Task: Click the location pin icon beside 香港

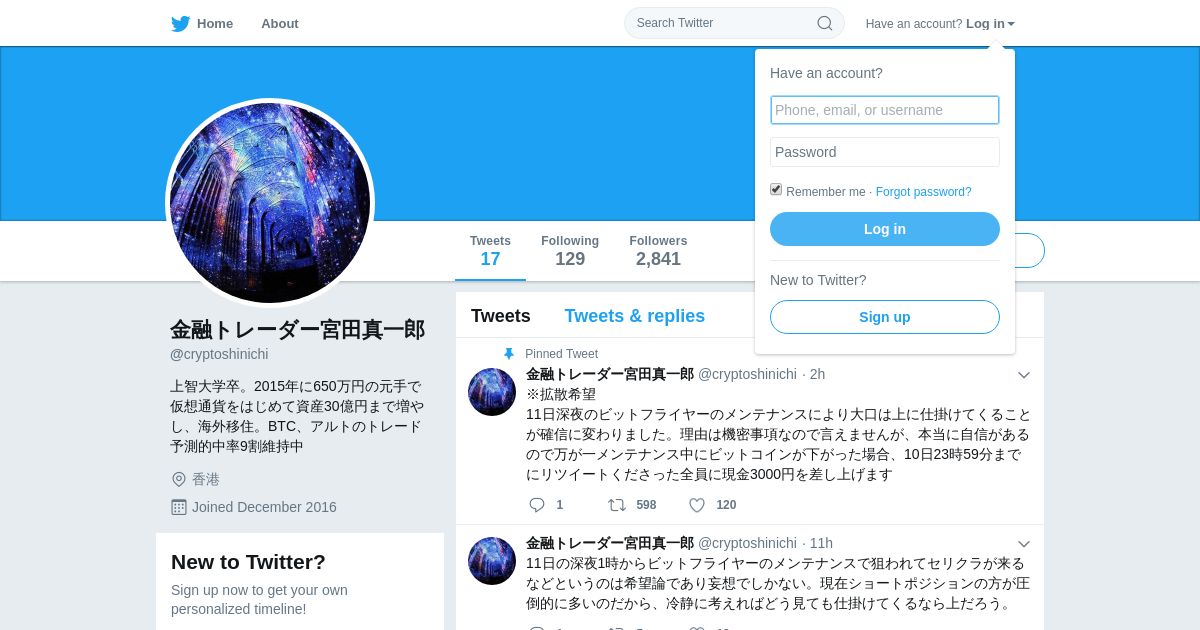Action: point(179,479)
